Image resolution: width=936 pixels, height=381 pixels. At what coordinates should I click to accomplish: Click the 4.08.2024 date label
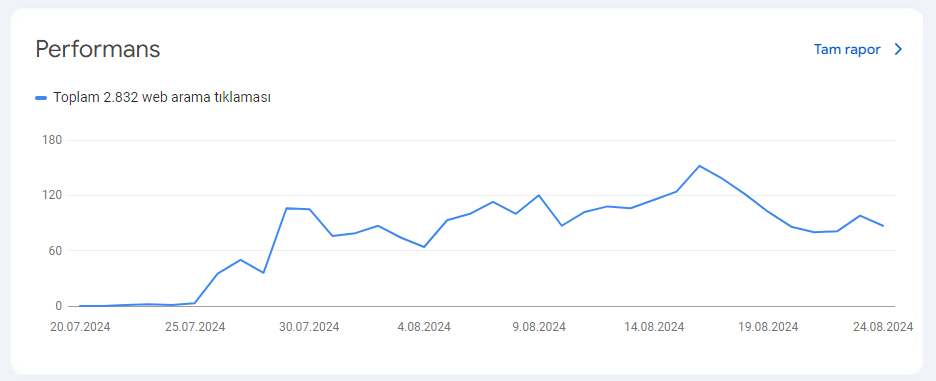(424, 327)
